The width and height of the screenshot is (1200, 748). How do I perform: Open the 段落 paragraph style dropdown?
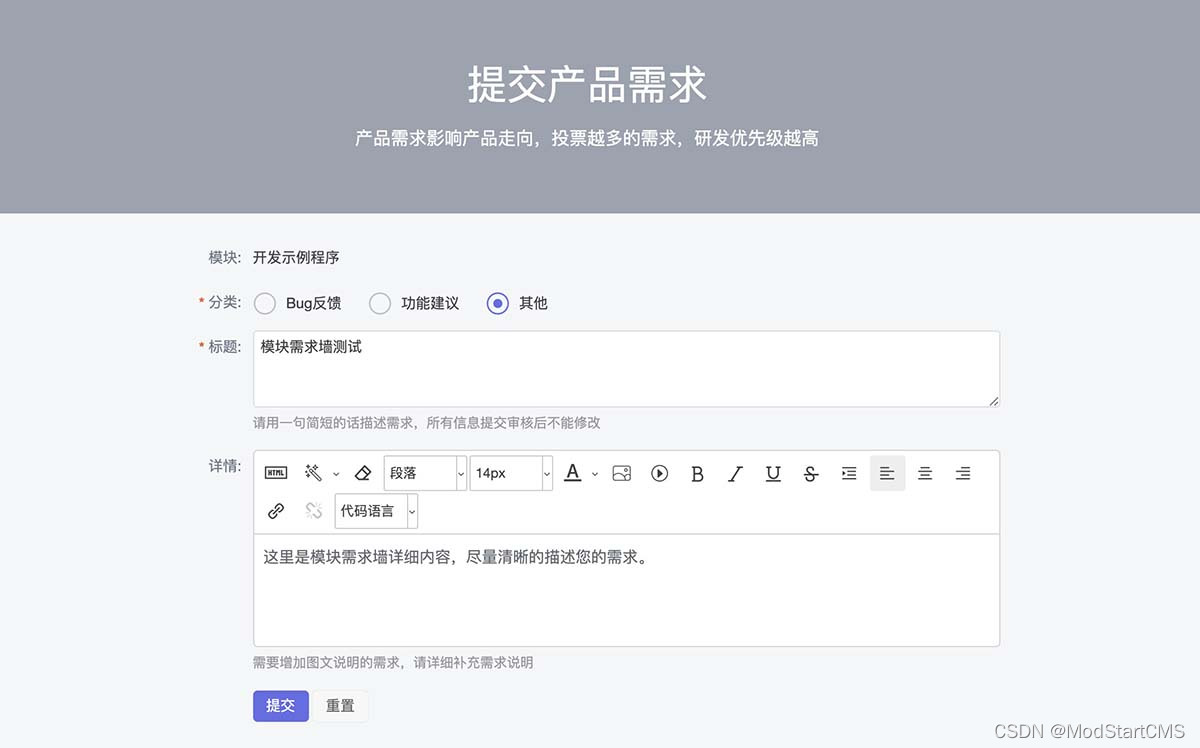click(425, 473)
